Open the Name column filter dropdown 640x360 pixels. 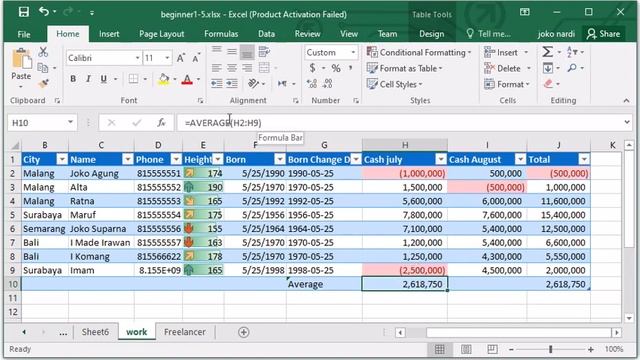[x=128, y=159]
